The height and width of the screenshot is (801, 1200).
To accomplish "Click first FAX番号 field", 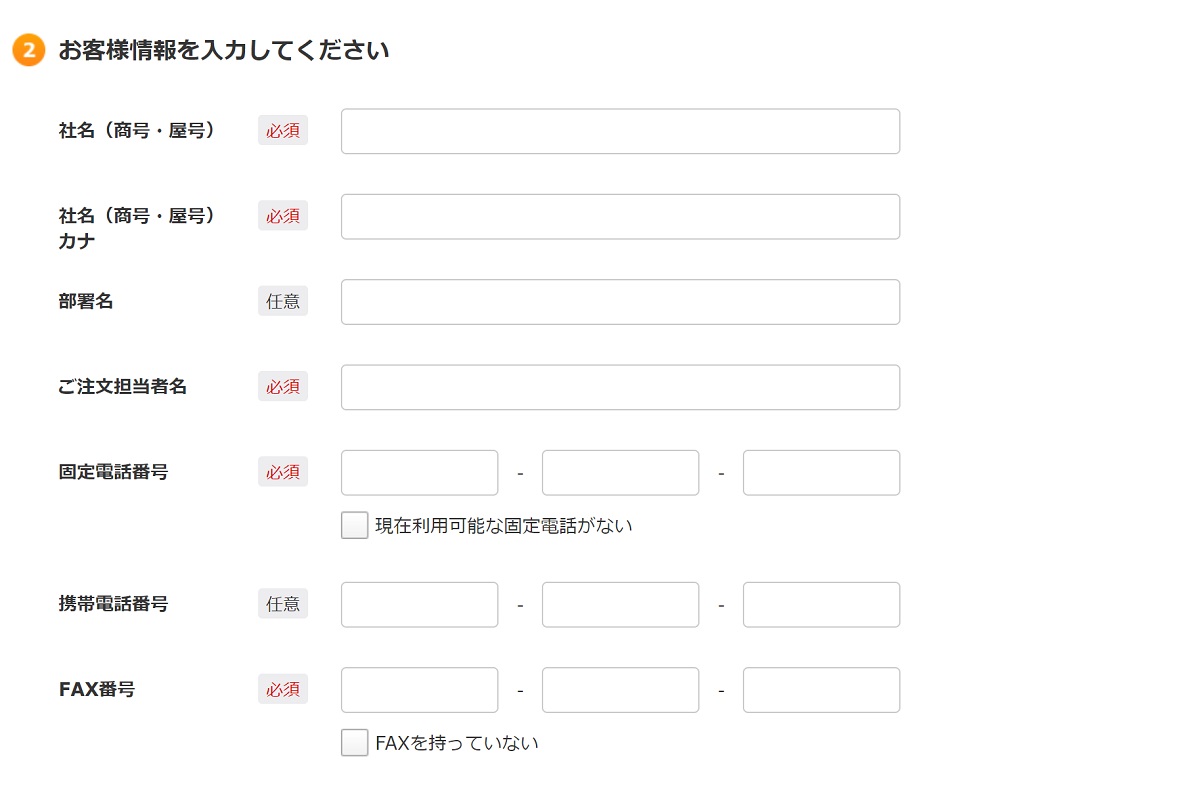I will coord(419,690).
